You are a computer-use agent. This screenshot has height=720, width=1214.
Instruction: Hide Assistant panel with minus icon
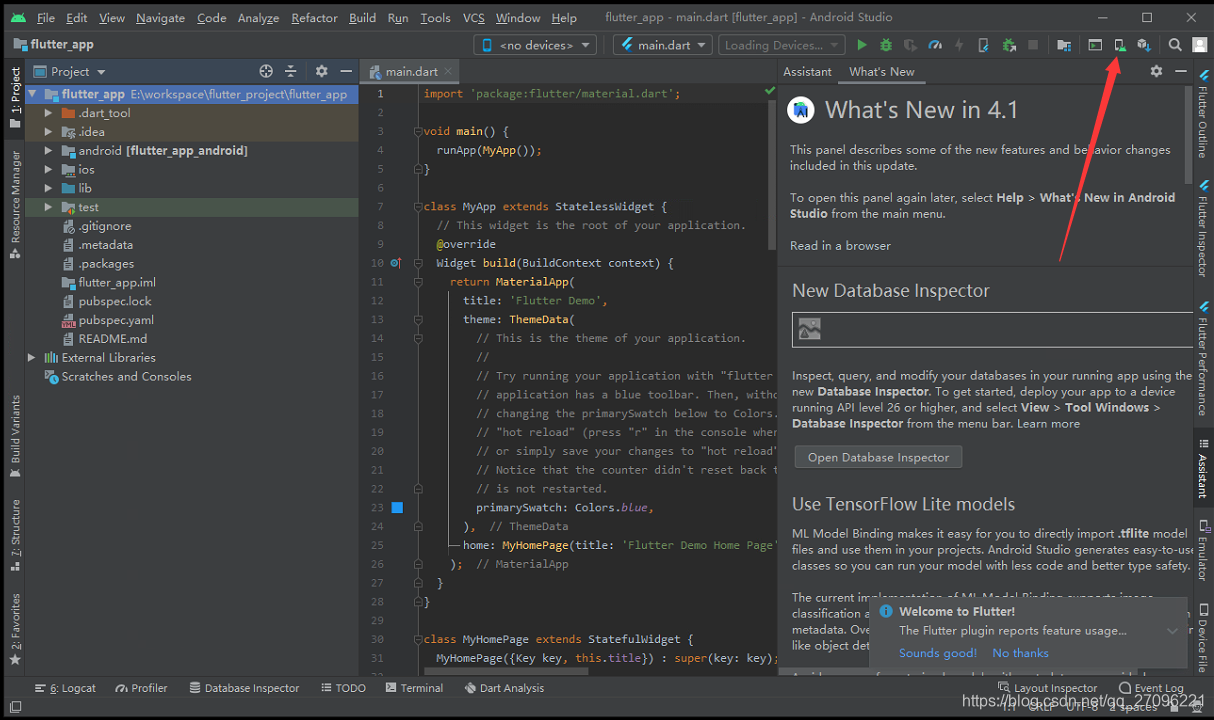coord(1180,71)
